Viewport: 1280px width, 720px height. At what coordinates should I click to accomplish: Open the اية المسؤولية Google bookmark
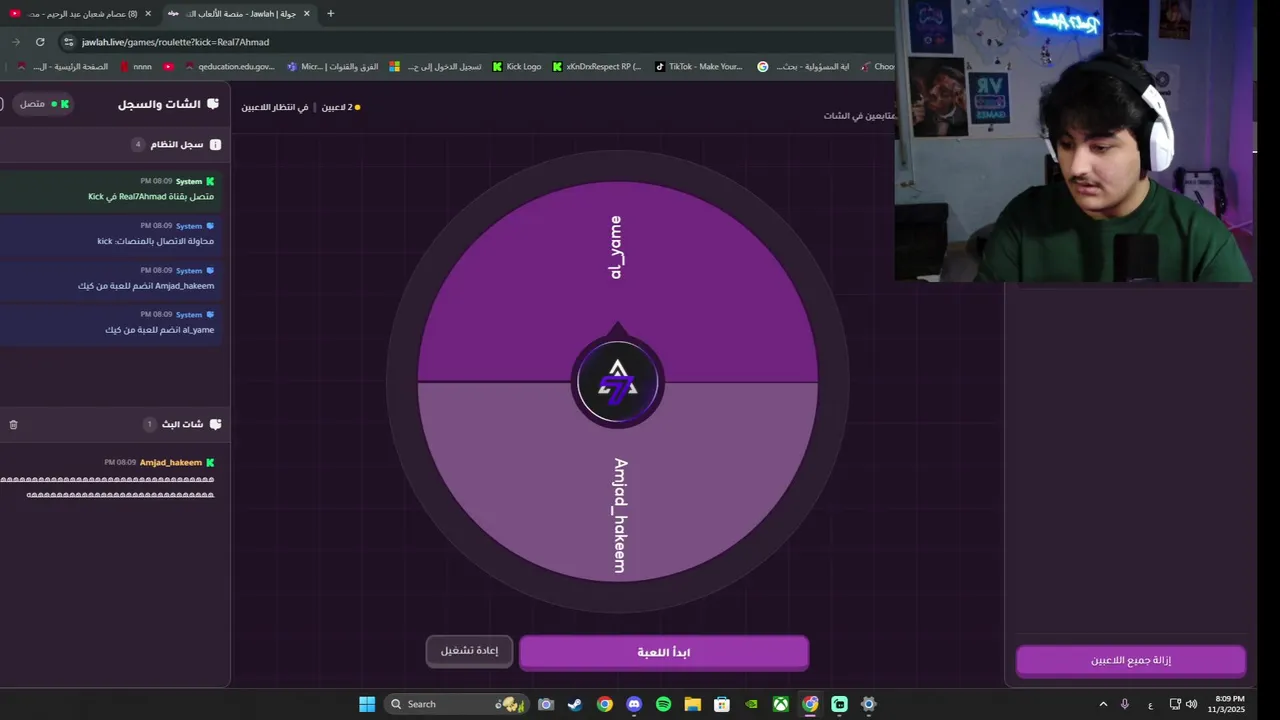804,67
